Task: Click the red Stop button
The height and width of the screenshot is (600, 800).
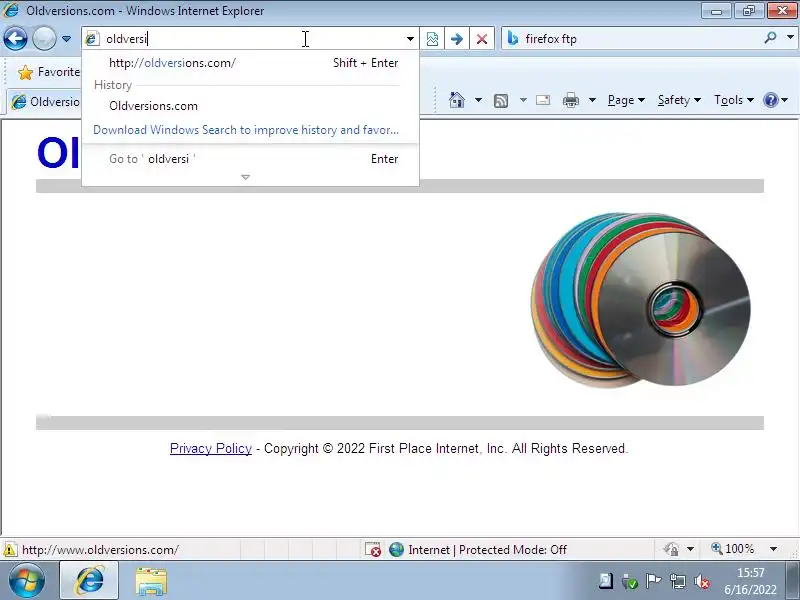Action: tap(482, 39)
